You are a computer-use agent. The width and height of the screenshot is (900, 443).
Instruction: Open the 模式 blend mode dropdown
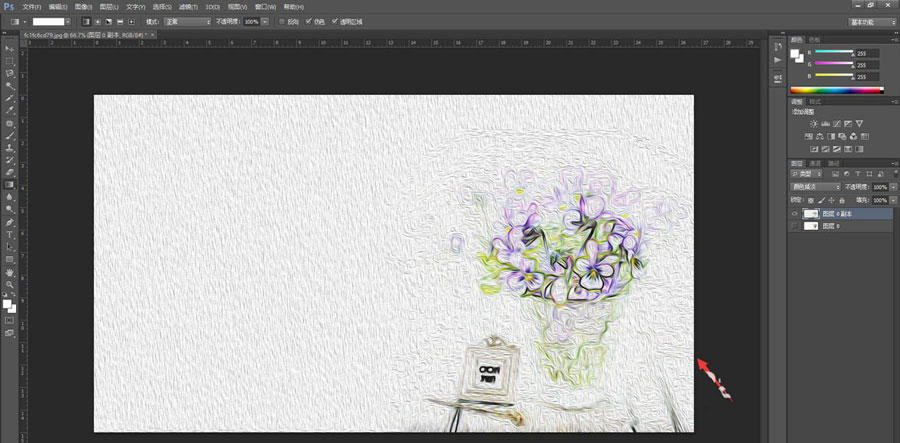(x=187, y=20)
